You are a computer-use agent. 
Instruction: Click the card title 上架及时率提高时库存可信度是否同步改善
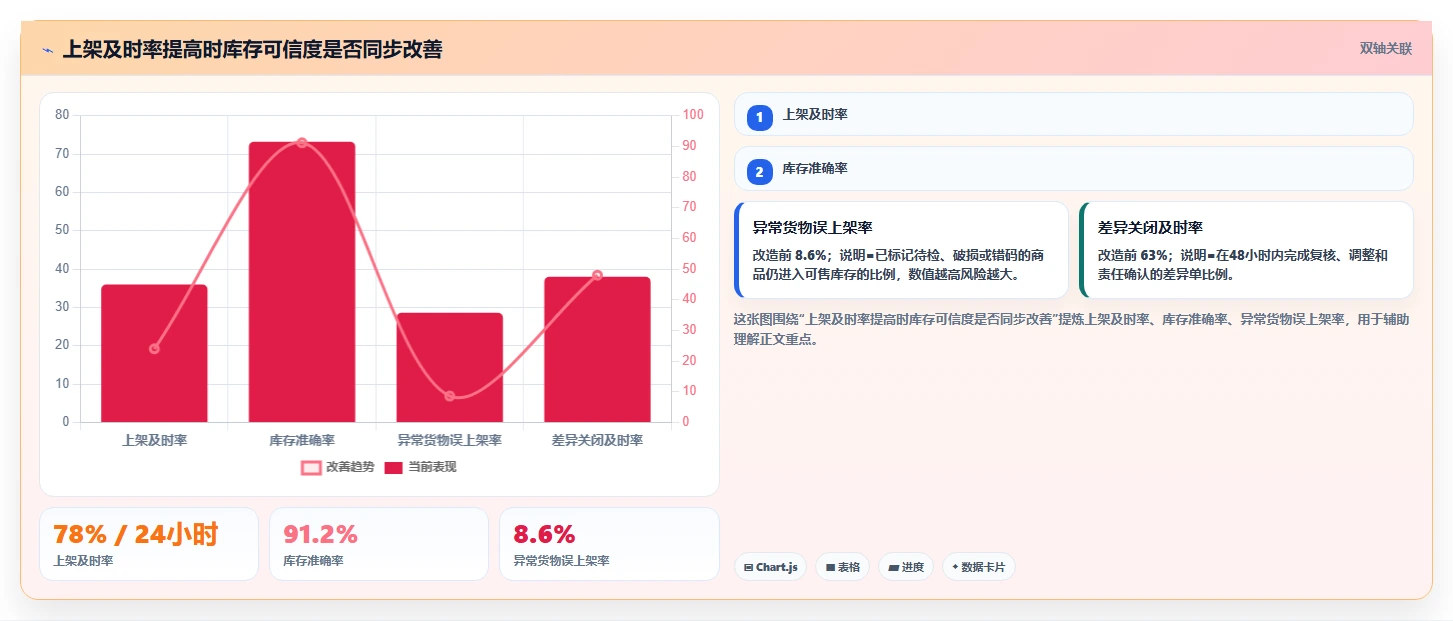[252, 49]
